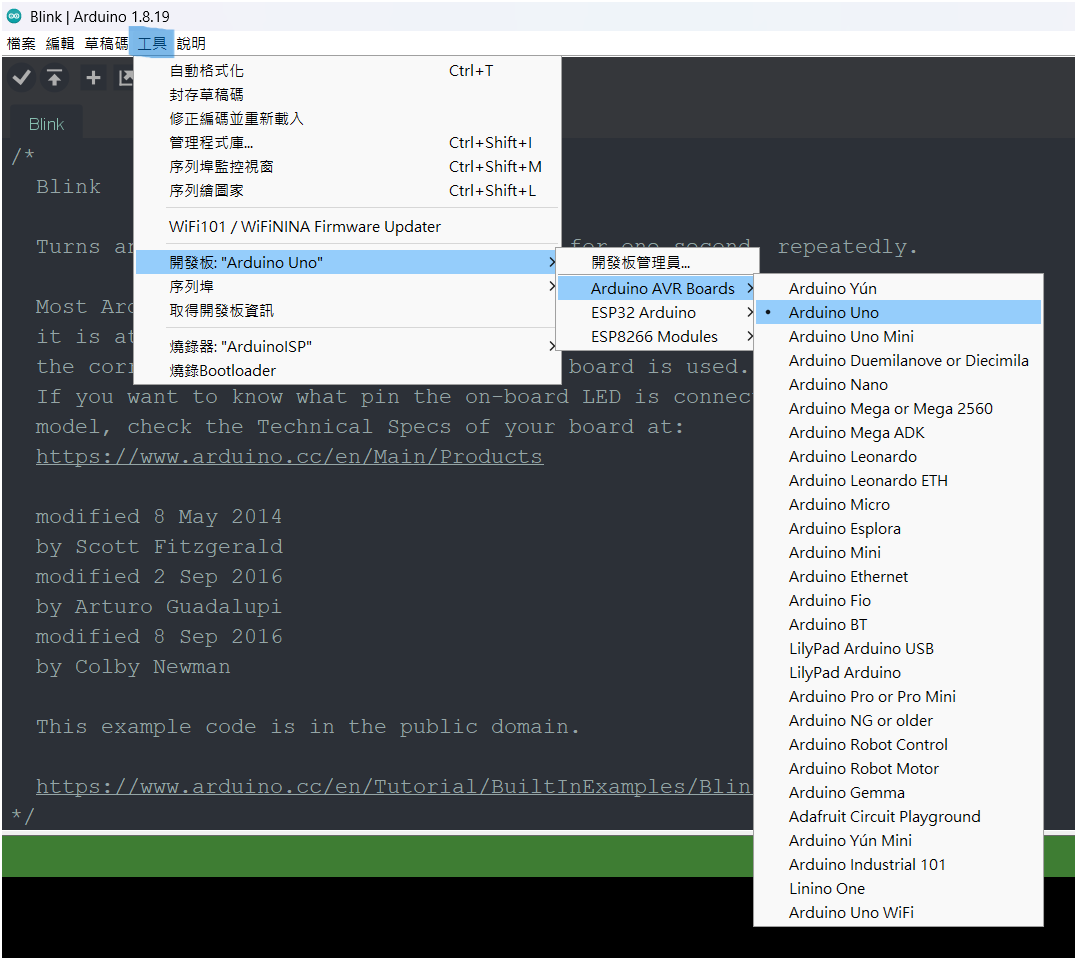Open 管理程式庫... from Tools menu
The image size is (1075, 958).
[x=347, y=143]
